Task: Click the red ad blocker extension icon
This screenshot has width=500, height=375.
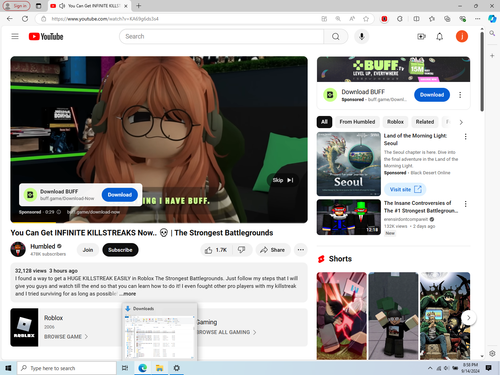Action: (x=384, y=19)
